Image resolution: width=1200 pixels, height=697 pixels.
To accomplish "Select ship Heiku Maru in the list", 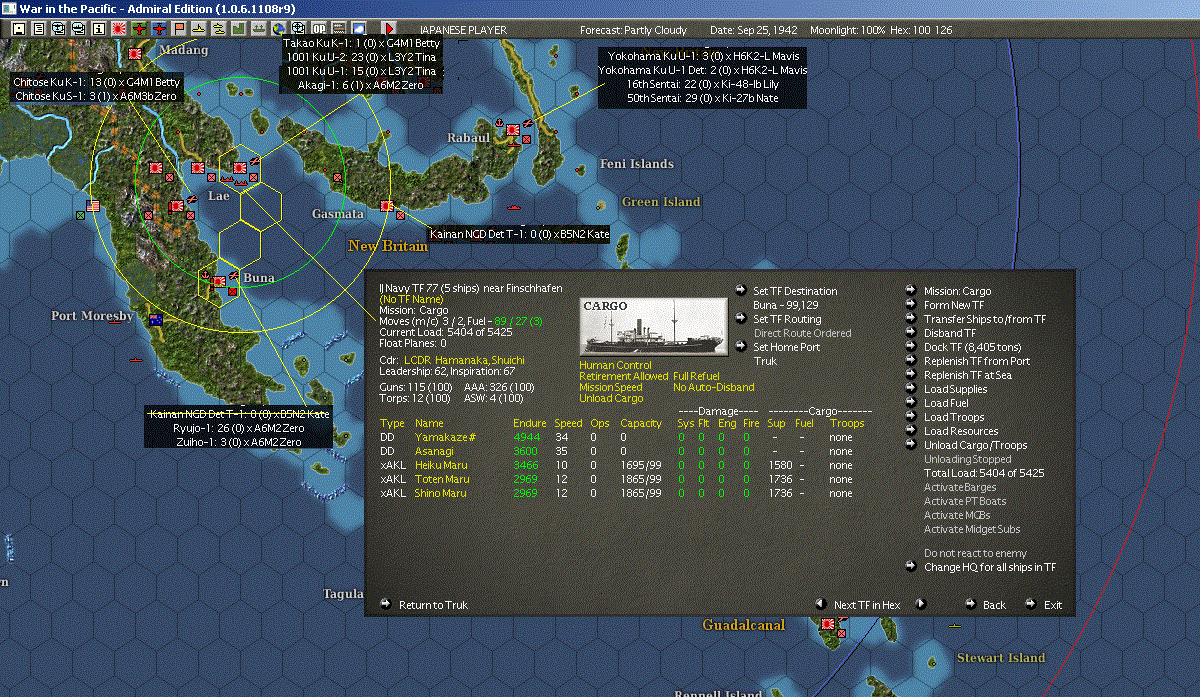I will [441, 465].
